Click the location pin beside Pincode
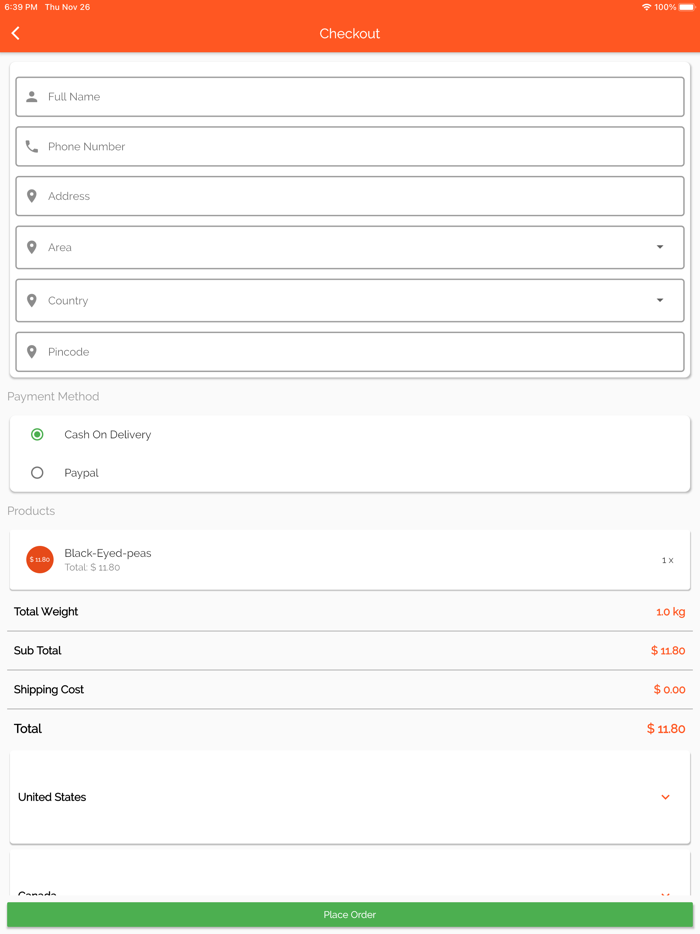 point(32,352)
